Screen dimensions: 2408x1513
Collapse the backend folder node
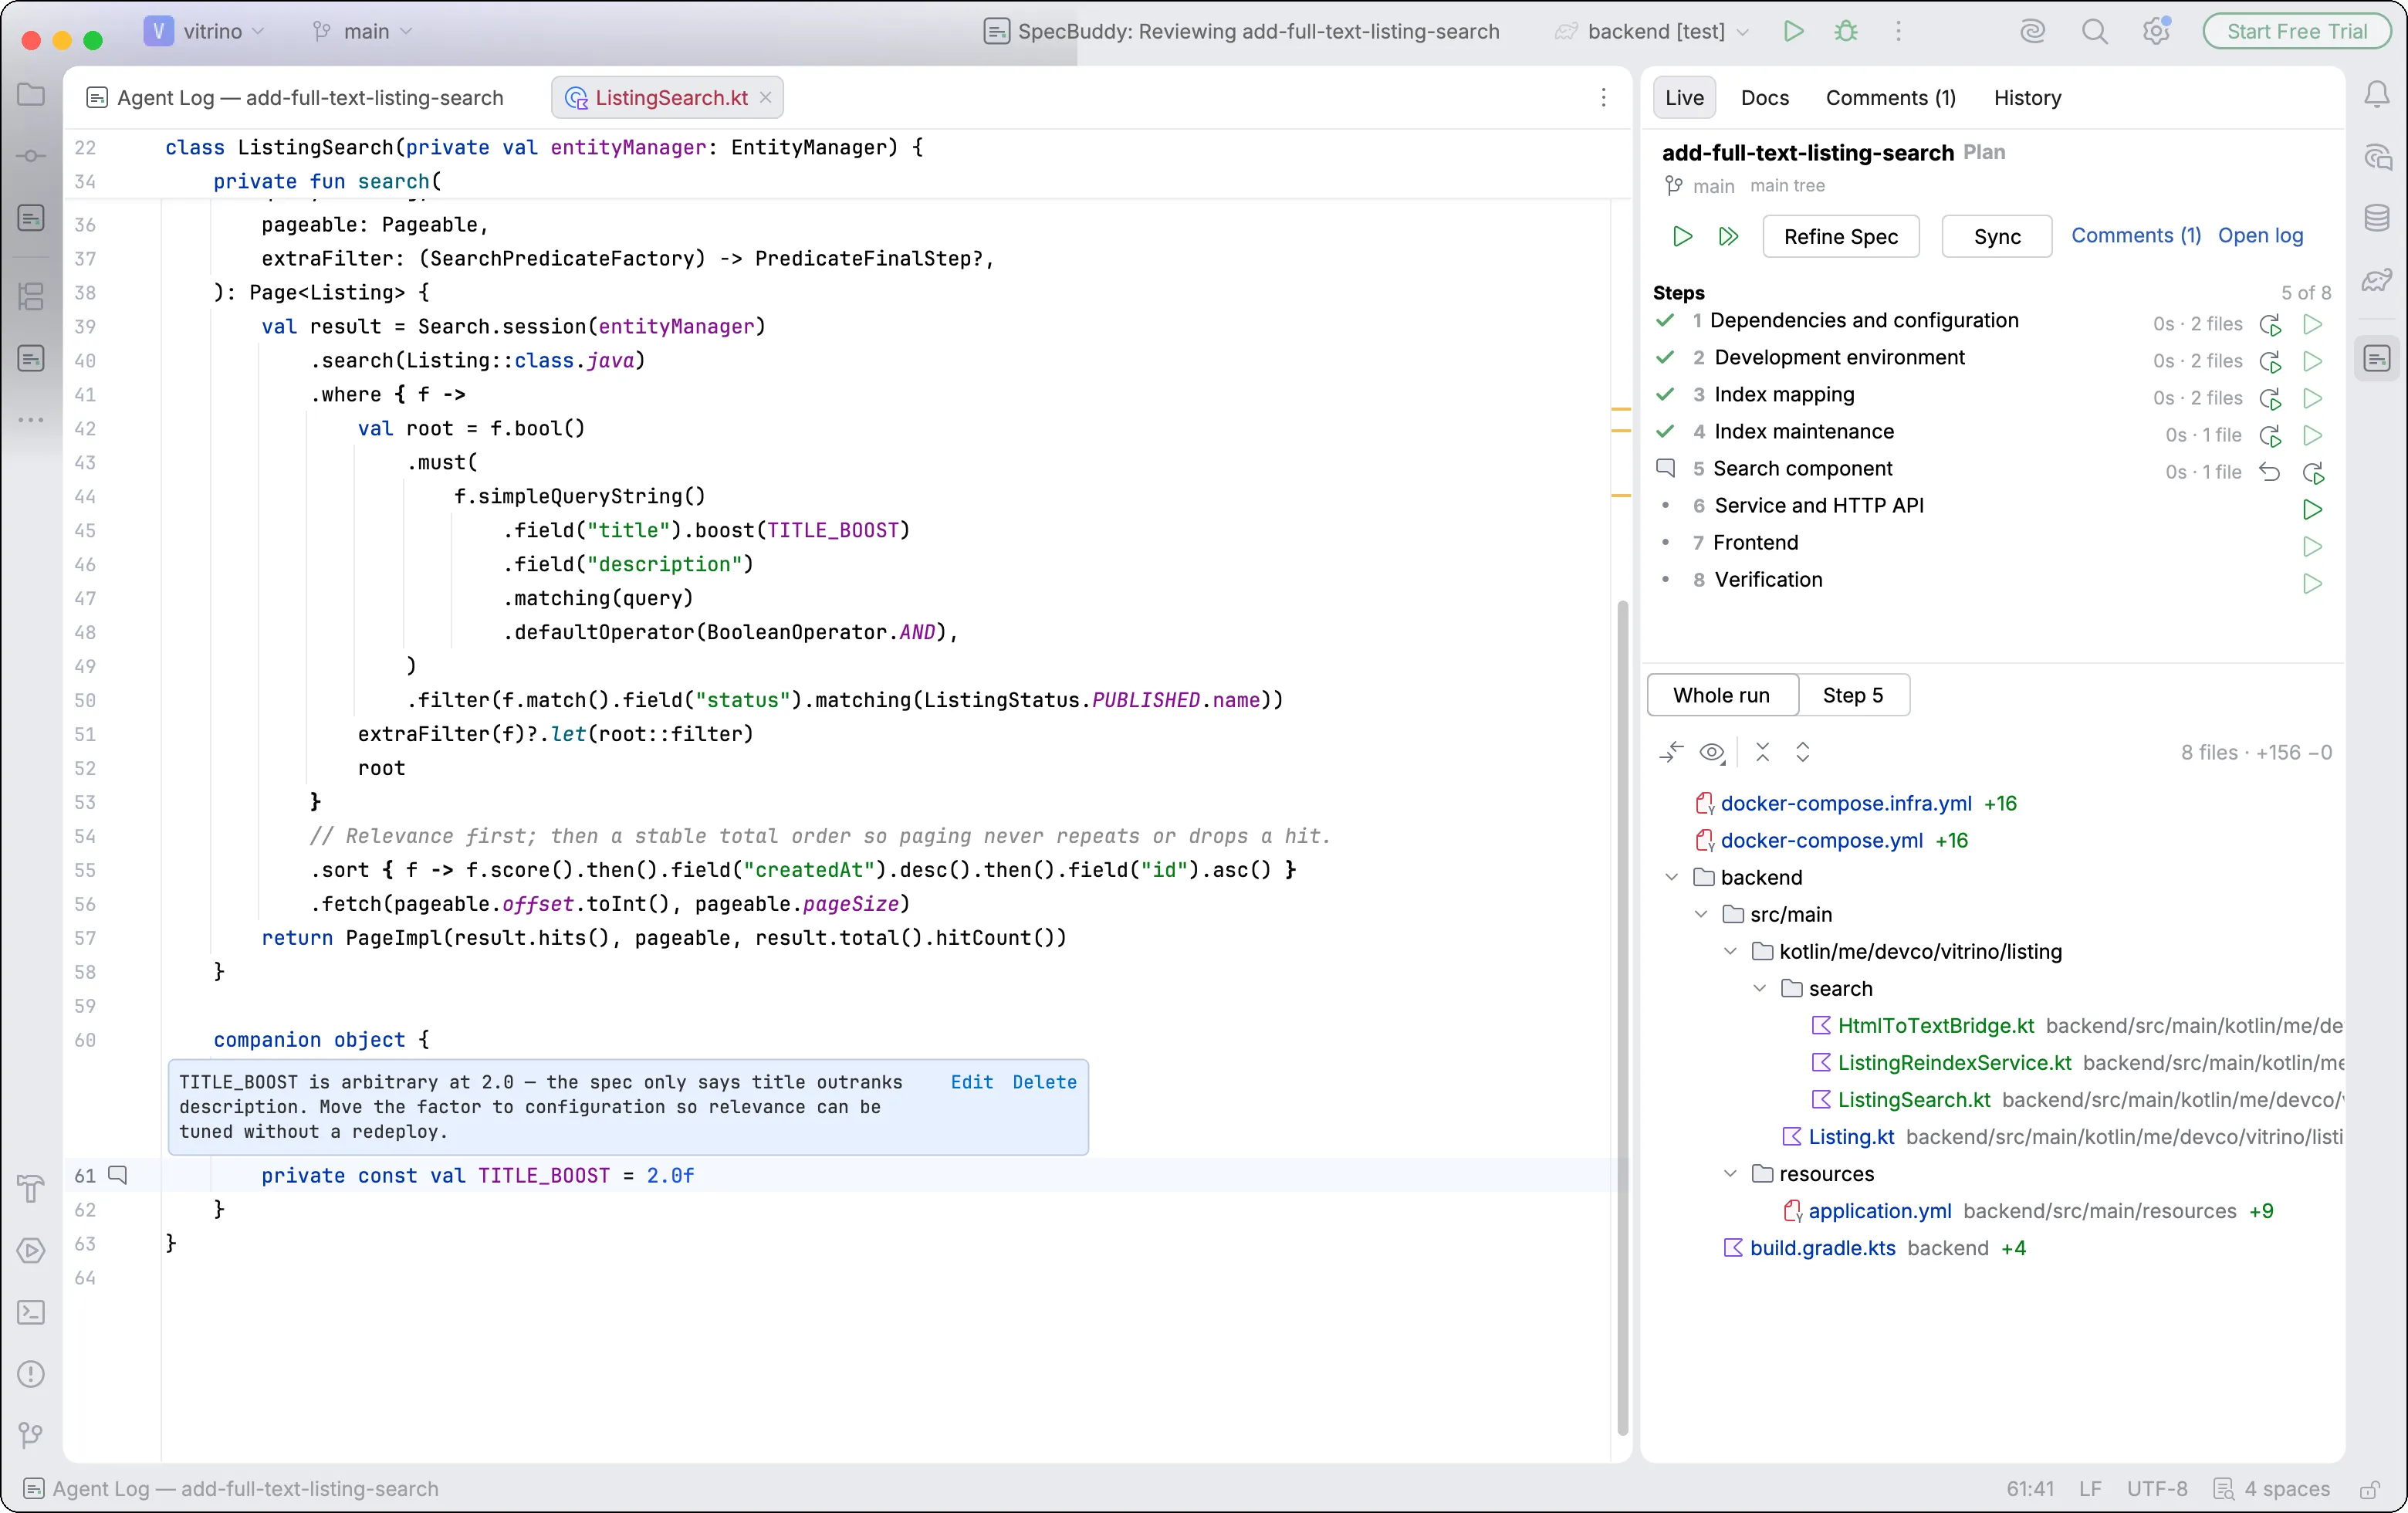click(1671, 877)
